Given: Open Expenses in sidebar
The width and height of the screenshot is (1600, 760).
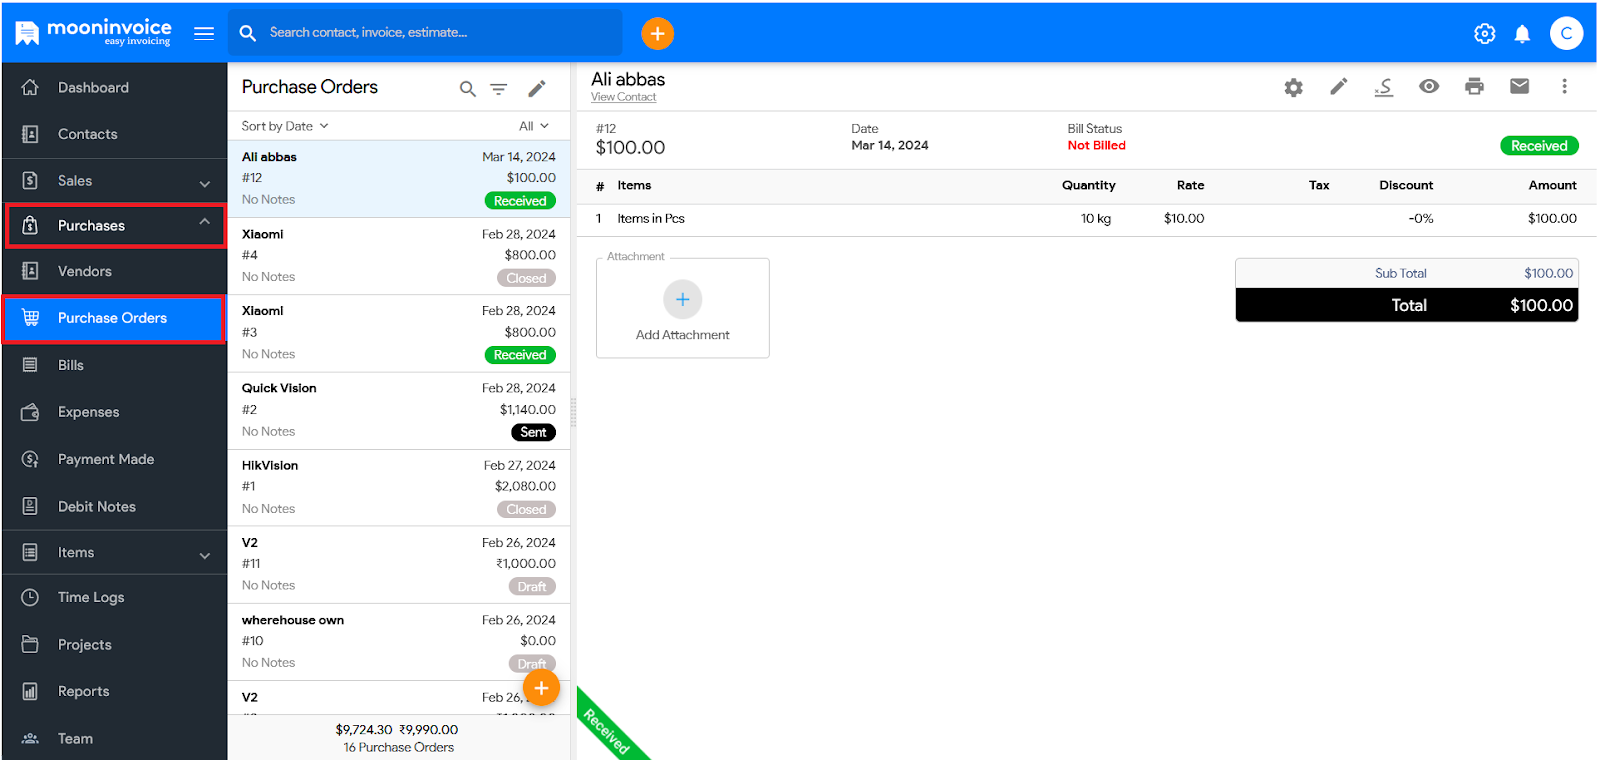Looking at the screenshot, I should coord(115,412).
